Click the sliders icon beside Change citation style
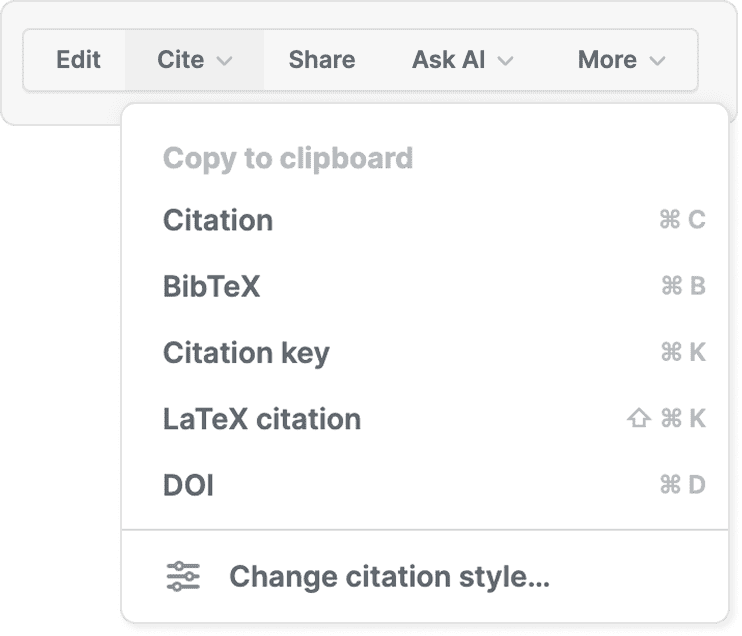 coord(183,577)
